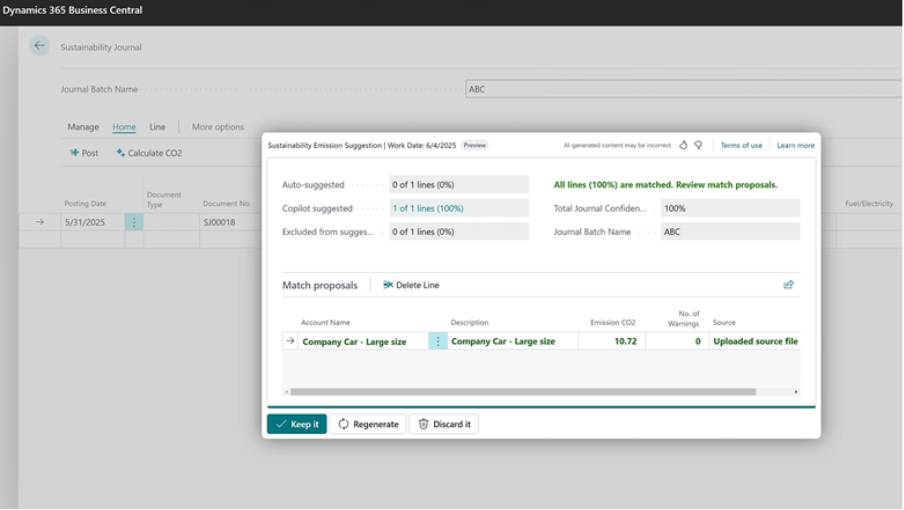Click Description column header
The width and height of the screenshot is (904, 510).
pyautogui.click(x=469, y=322)
